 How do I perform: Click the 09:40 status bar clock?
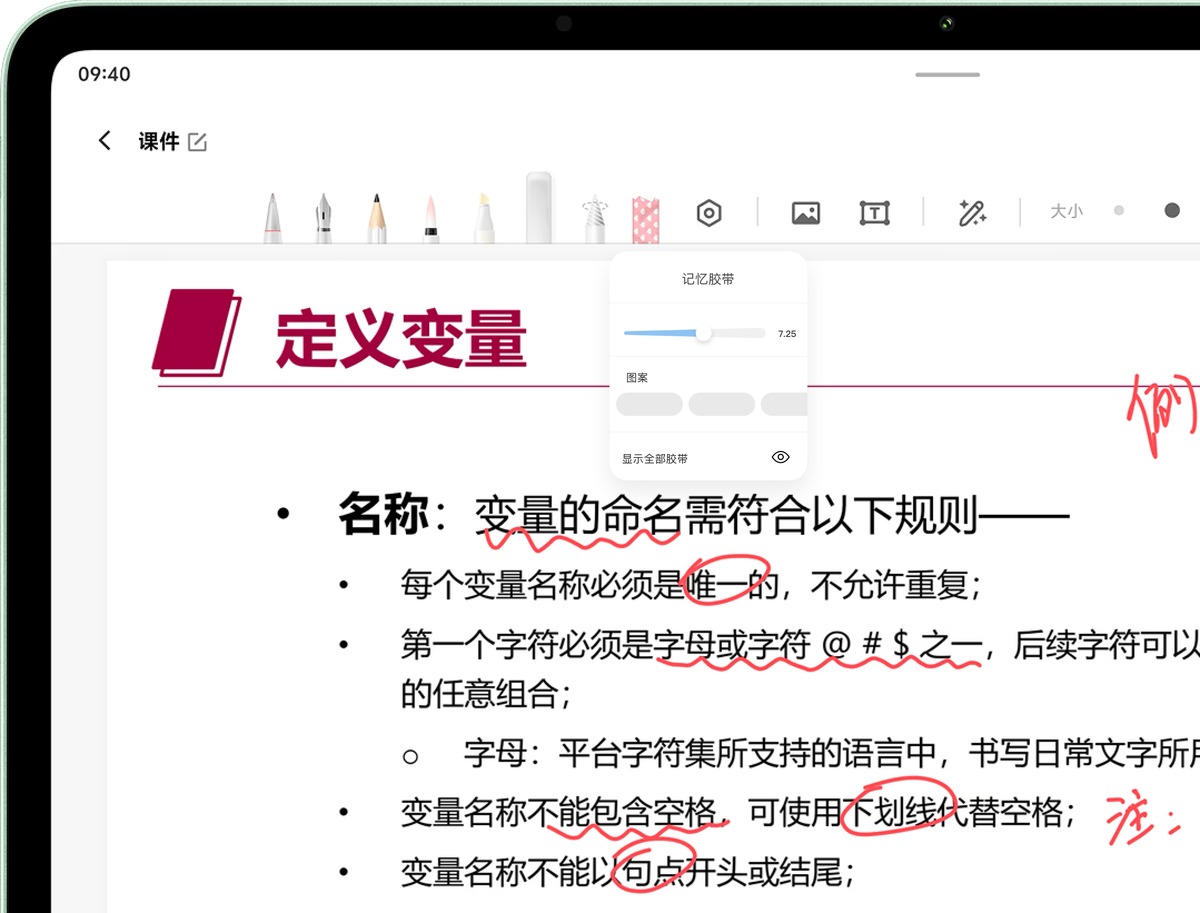point(105,75)
